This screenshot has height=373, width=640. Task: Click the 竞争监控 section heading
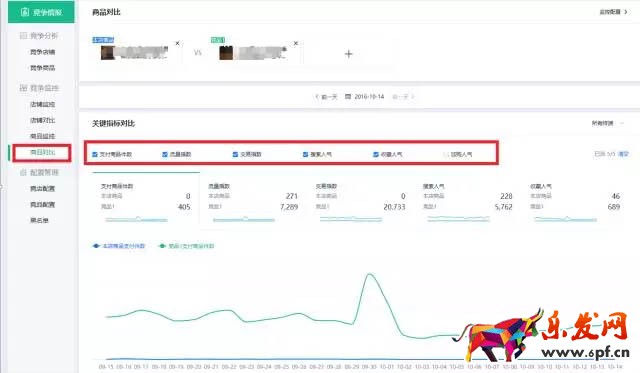click(44, 88)
